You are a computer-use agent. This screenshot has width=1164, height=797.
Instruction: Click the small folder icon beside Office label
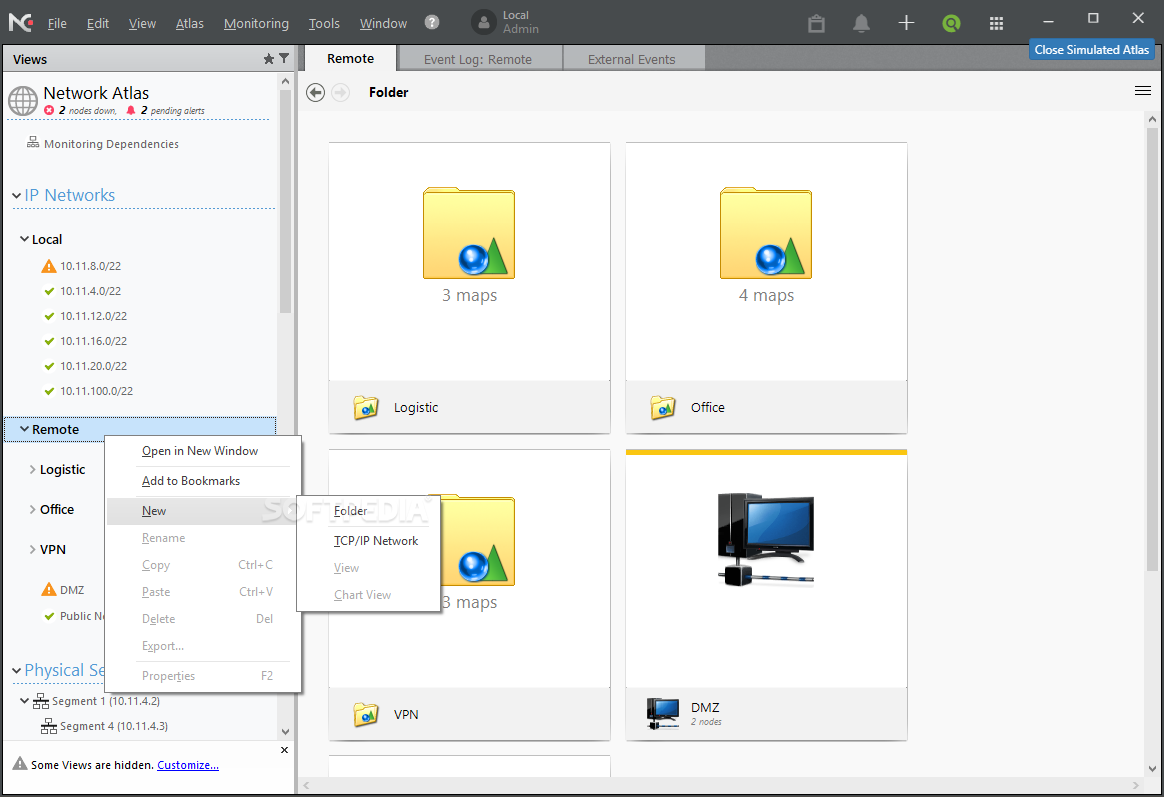662,407
